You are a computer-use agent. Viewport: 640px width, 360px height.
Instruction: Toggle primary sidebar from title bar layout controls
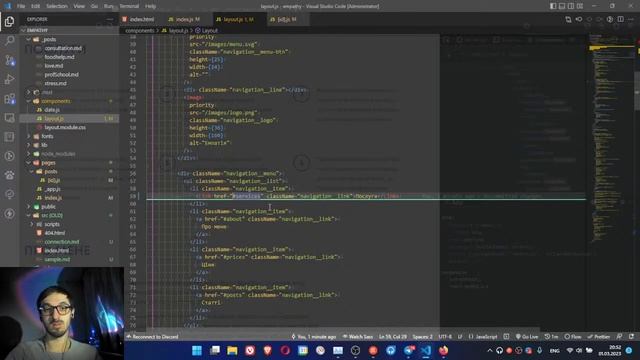(553, 6)
